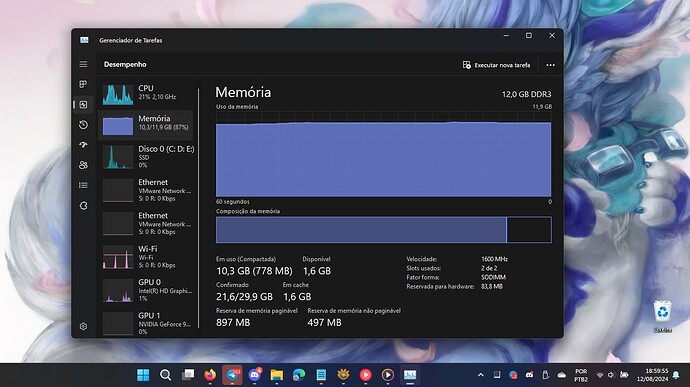
Task: Click the USB device tray icon
Action: (x=546, y=375)
